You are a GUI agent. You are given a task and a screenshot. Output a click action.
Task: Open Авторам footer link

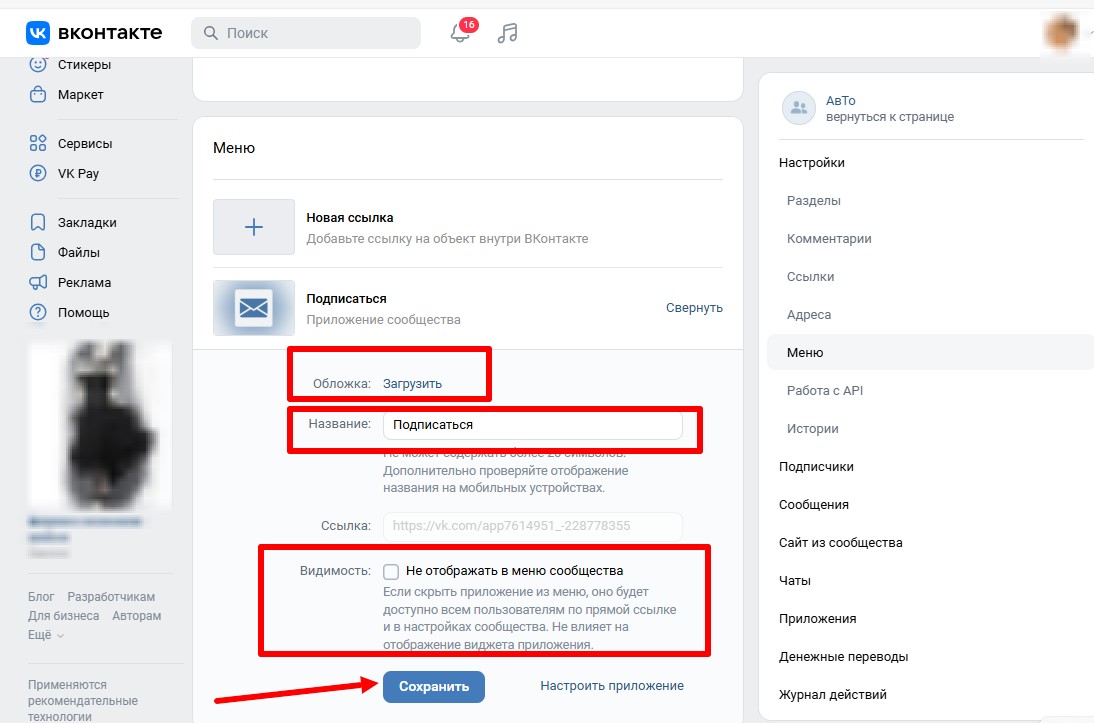click(137, 616)
